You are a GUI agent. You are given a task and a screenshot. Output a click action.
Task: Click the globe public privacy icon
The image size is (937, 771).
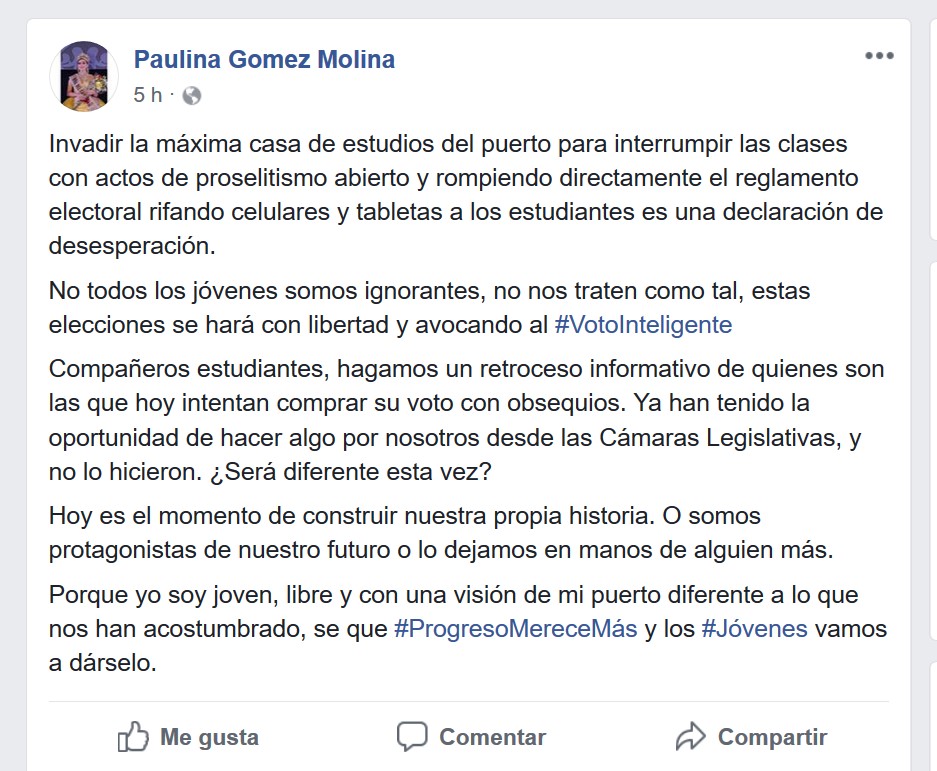click(191, 96)
